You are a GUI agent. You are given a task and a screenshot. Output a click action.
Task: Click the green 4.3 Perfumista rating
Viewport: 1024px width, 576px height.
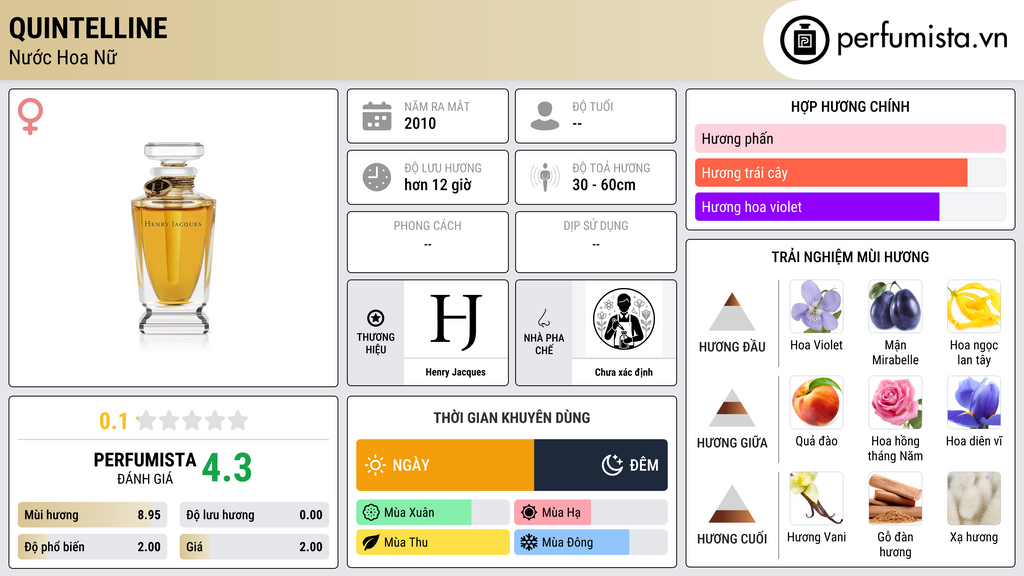(x=227, y=468)
